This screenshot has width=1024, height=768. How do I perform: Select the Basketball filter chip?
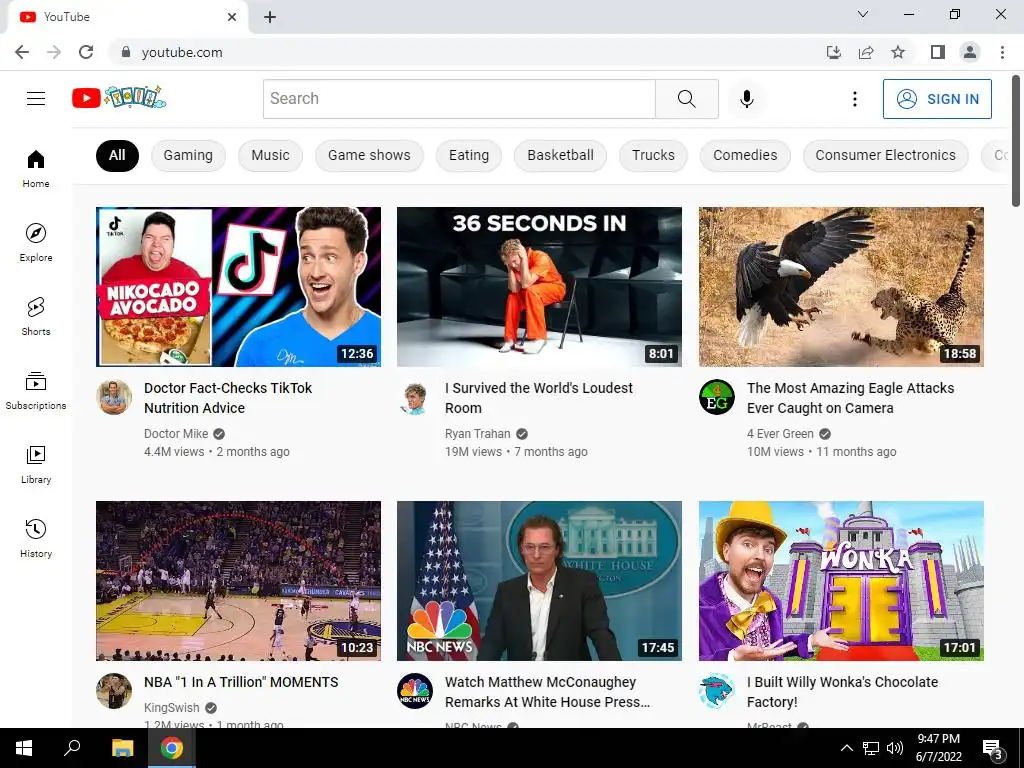point(560,155)
